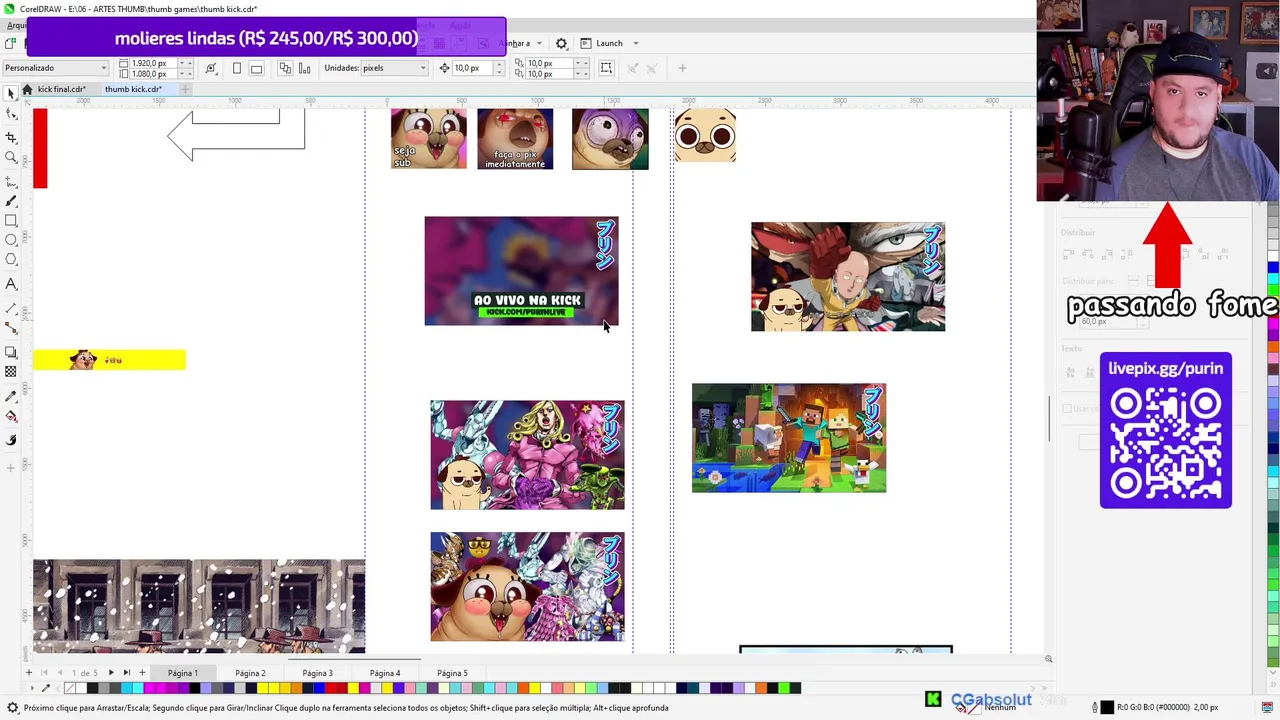Open a new document tab with plus

(x=184, y=89)
